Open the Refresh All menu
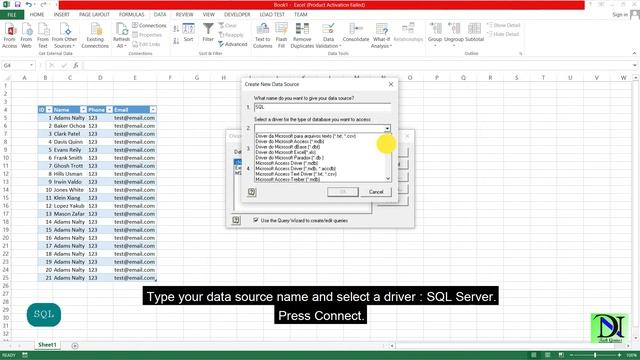Screen dimensions: 640x360 121,35
